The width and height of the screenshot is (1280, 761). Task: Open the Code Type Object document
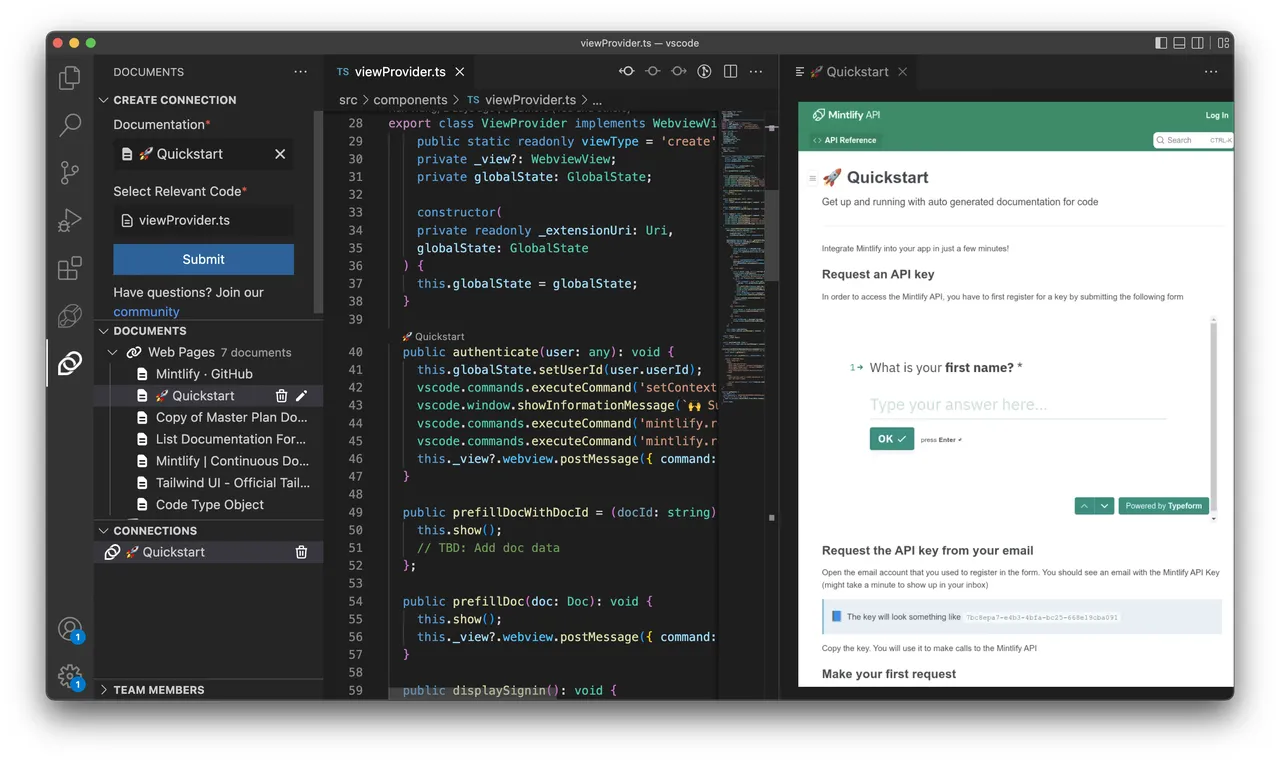(210, 505)
